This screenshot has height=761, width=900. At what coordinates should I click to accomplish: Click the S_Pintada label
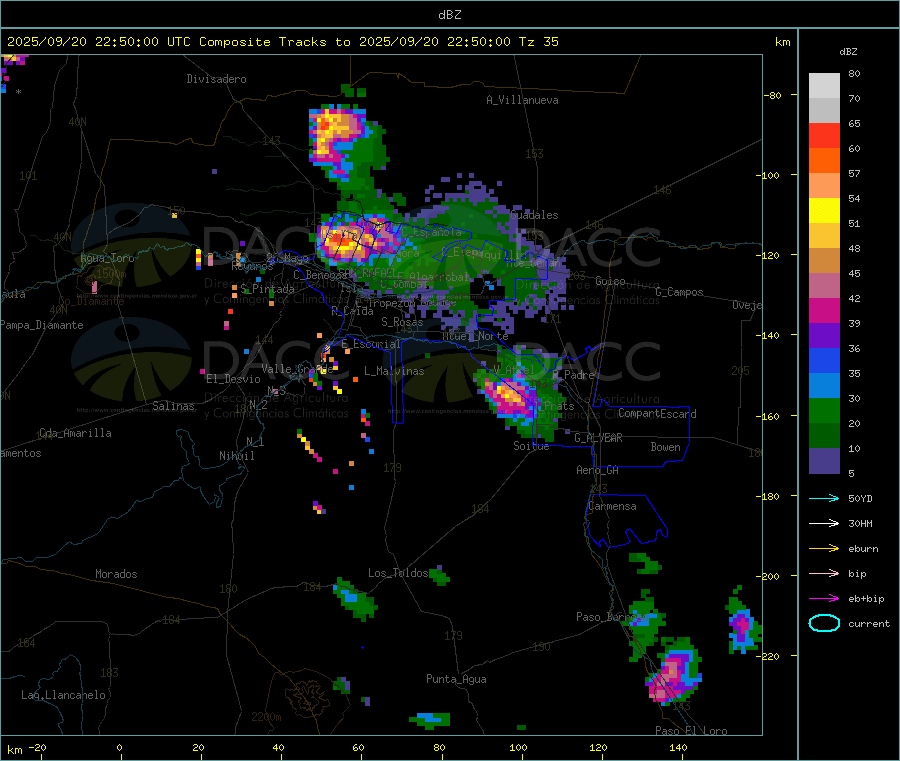(x=267, y=289)
